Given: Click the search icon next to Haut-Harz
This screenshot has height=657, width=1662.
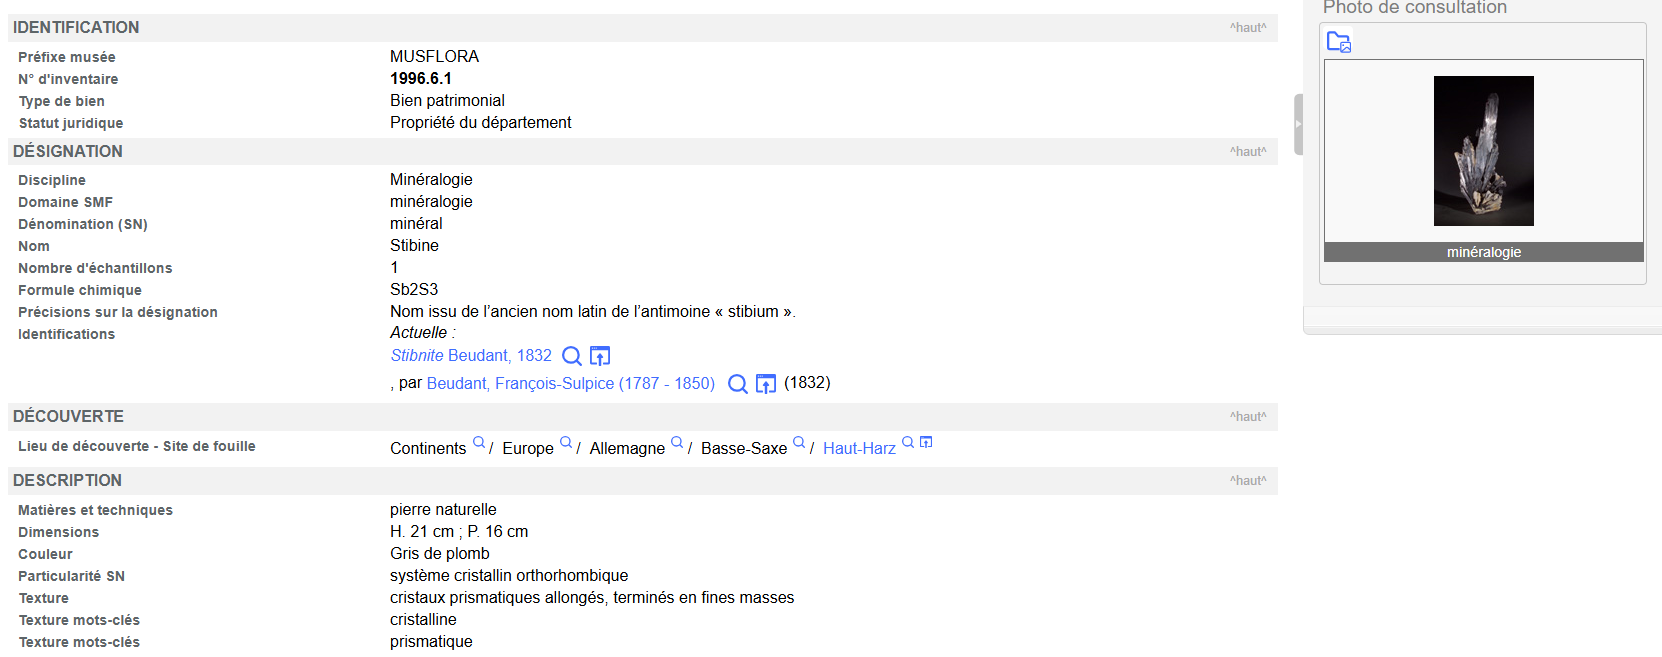Looking at the screenshot, I should tap(908, 443).
